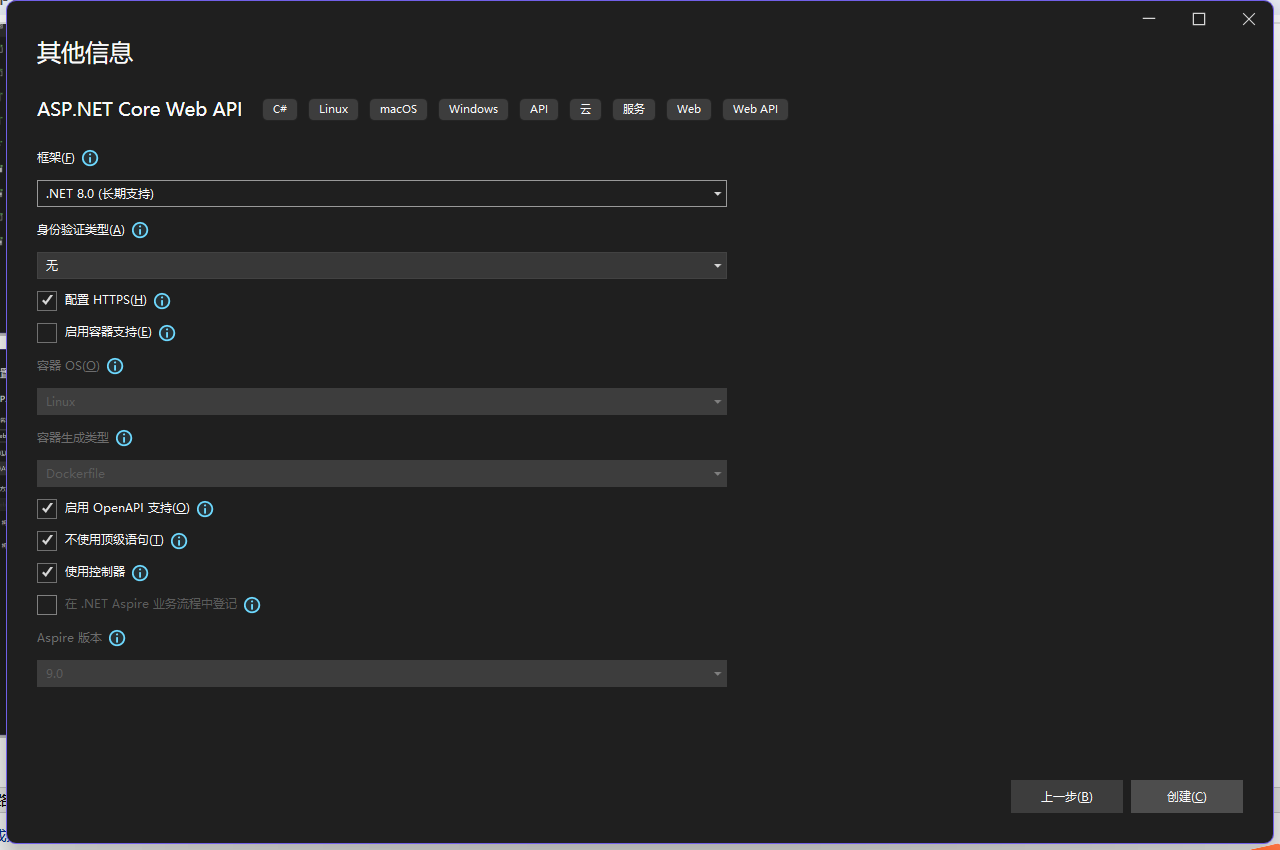Click the ASP.NET Core Web API title
1280x850 pixels.
click(140, 109)
